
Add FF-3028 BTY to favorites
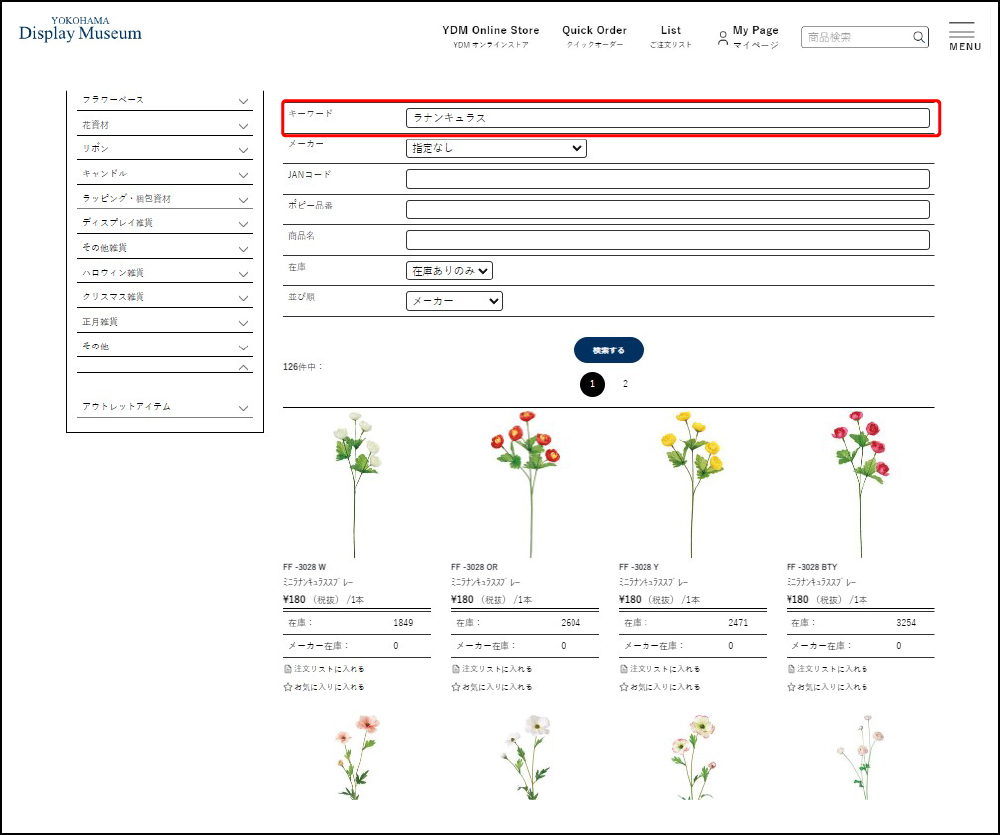pos(828,687)
